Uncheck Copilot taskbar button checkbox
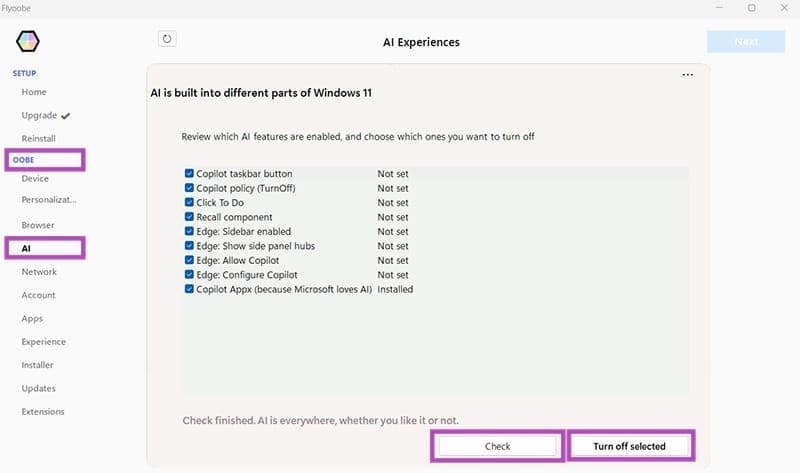 189,174
